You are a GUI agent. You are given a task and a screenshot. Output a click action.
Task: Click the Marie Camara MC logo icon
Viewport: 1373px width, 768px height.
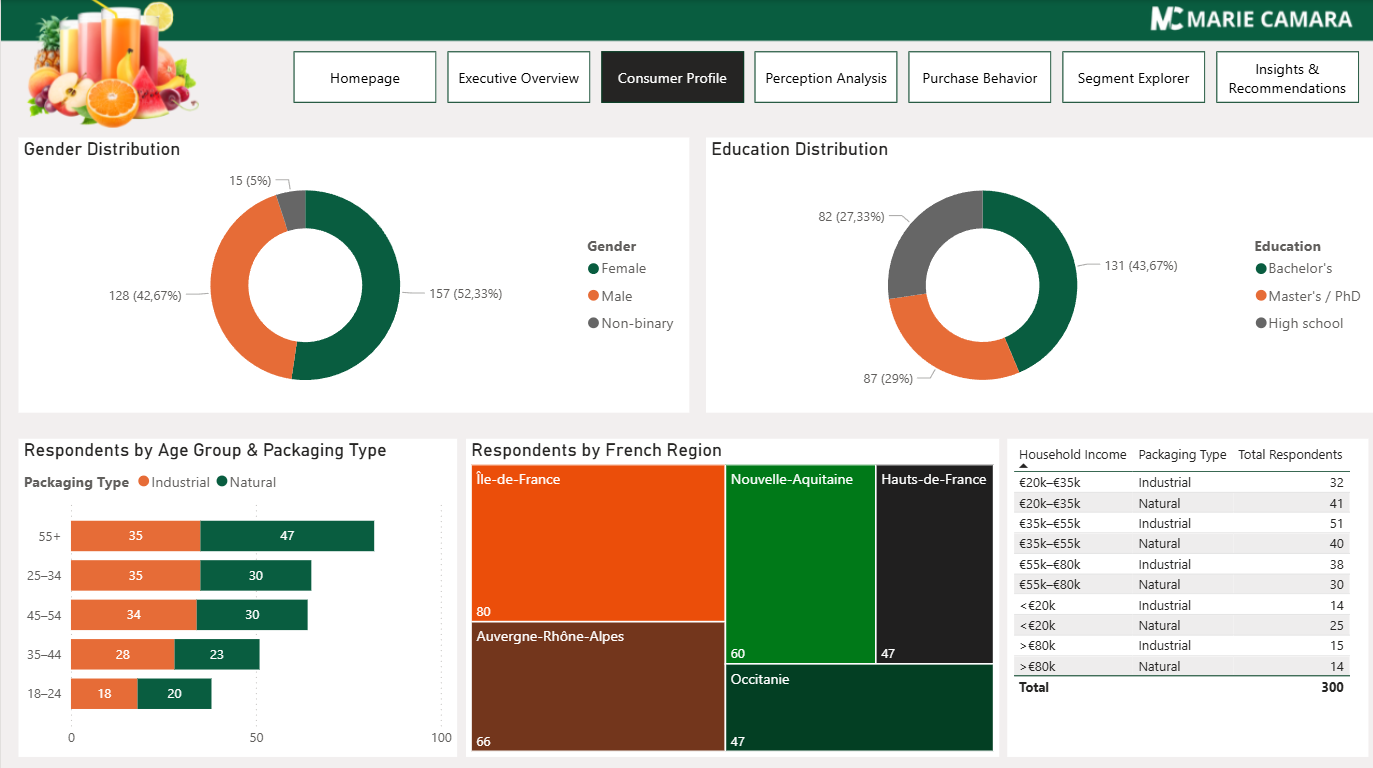1167,19
